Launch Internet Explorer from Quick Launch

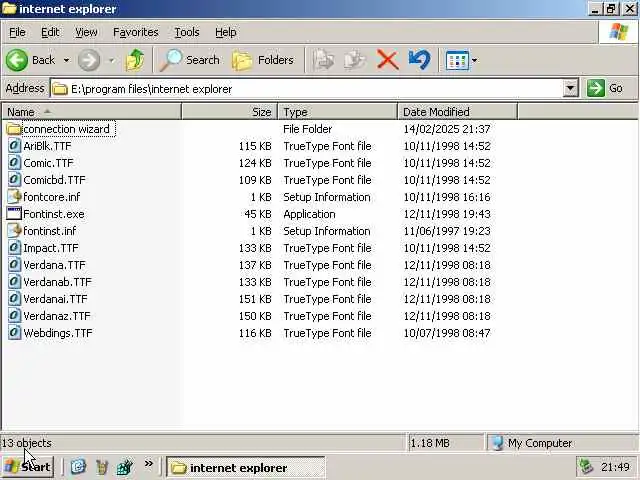[x=78, y=467]
